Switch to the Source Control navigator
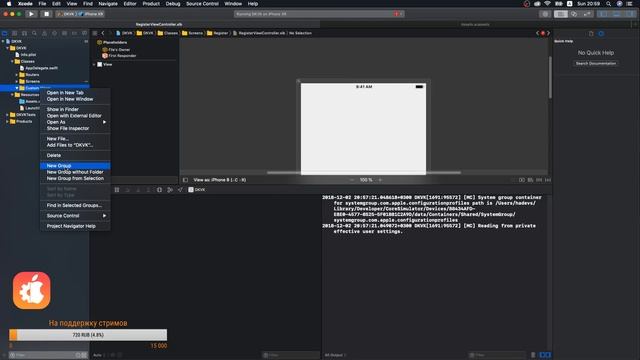Screen dimensions: 640x360 (x=15, y=33)
